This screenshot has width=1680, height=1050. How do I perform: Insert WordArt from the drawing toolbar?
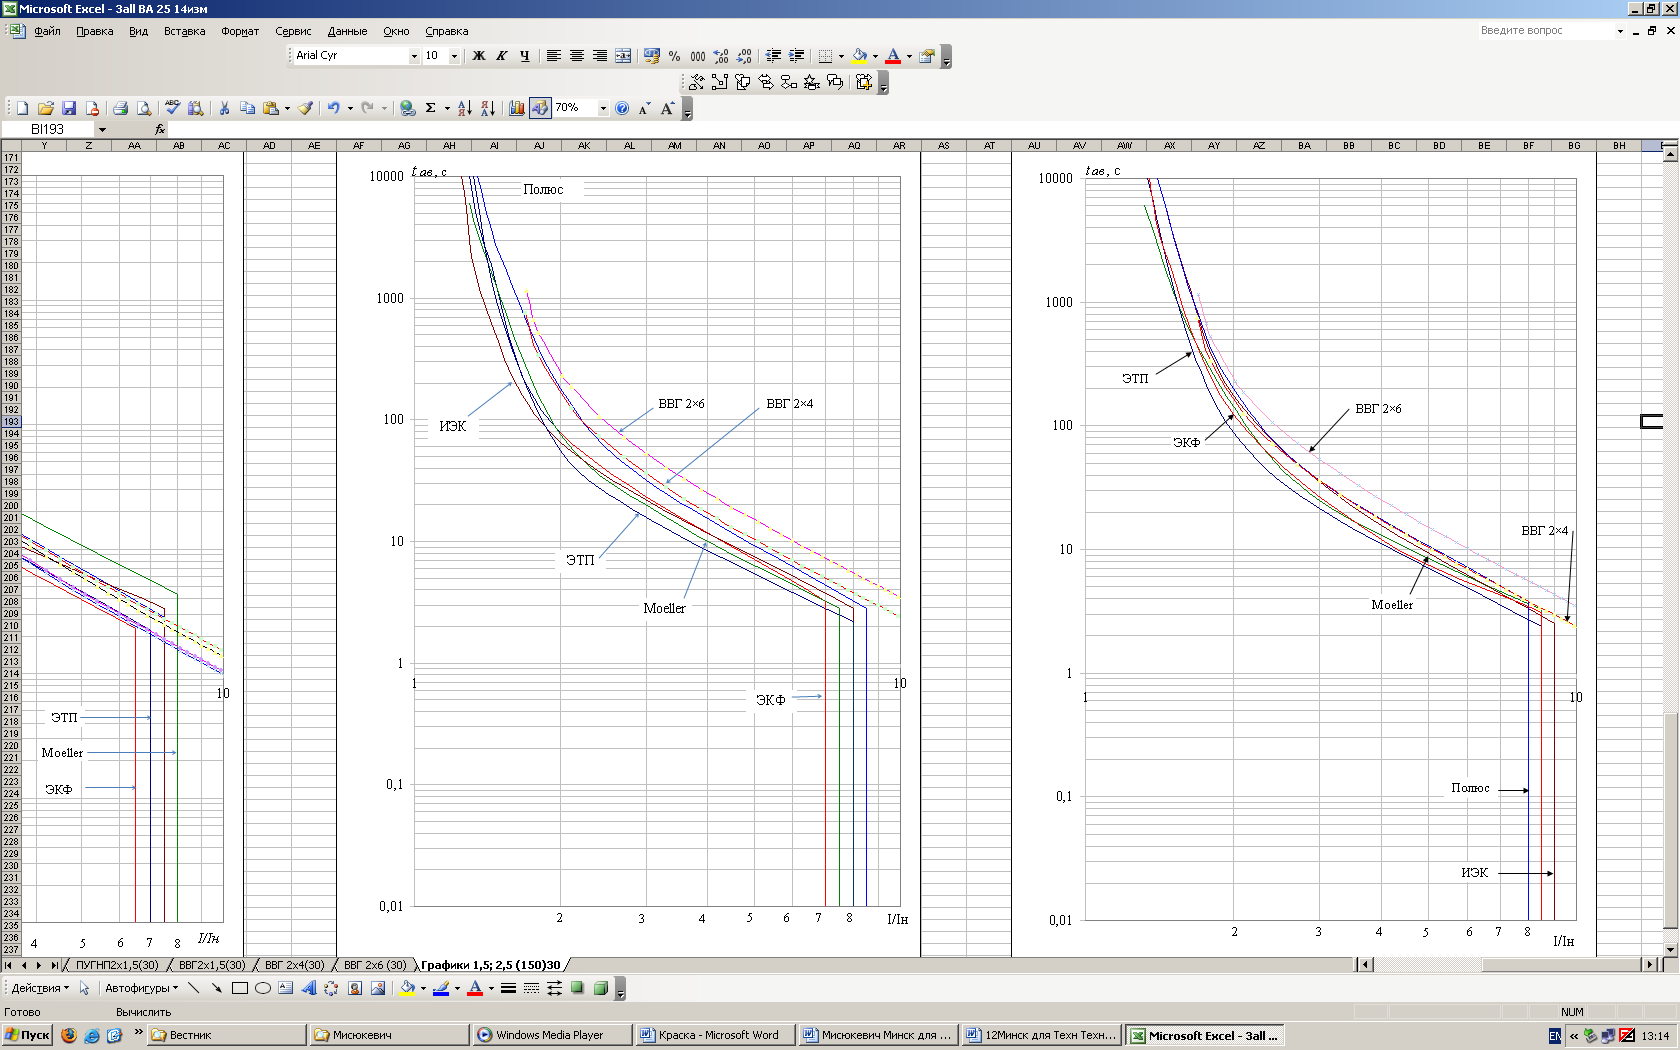[x=308, y=988]
